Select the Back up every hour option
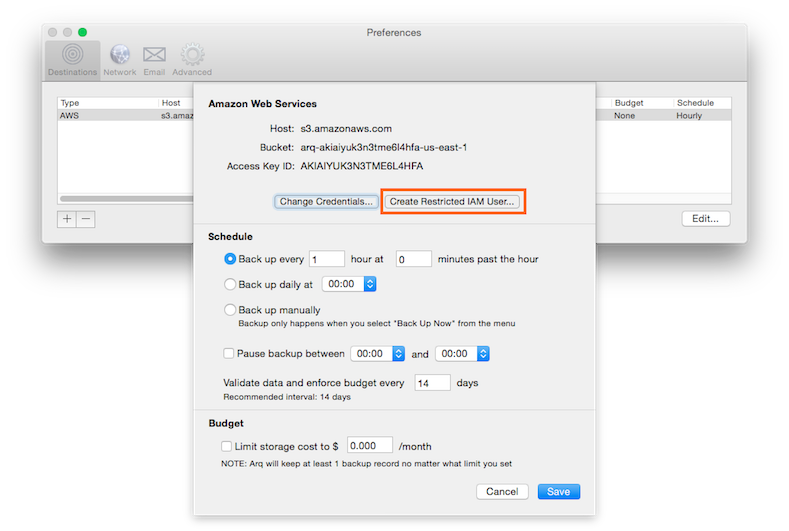The height and width of the screenshot is (531, 789). pyautogui.click(x=231, y=259)
